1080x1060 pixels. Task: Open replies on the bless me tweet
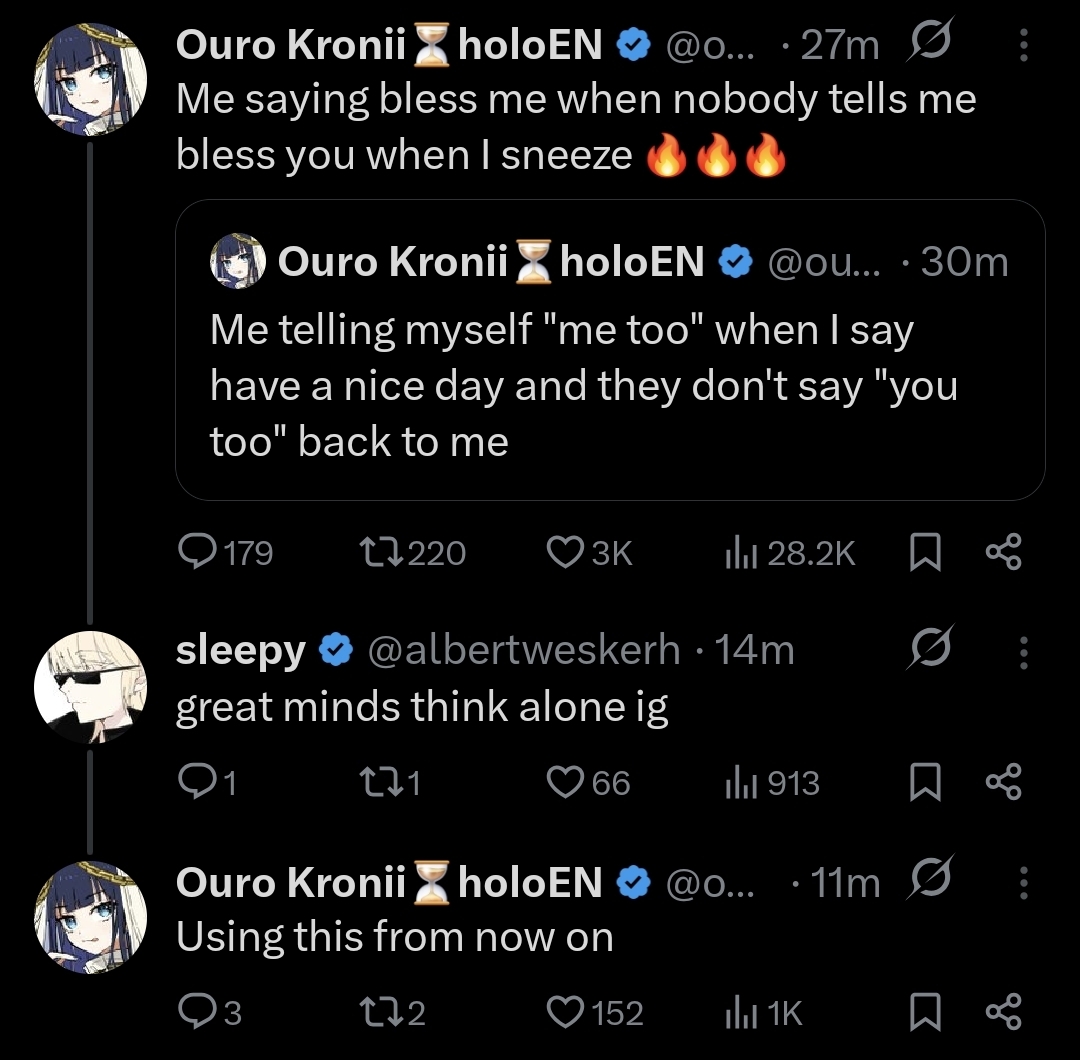[x=225, y=552]
